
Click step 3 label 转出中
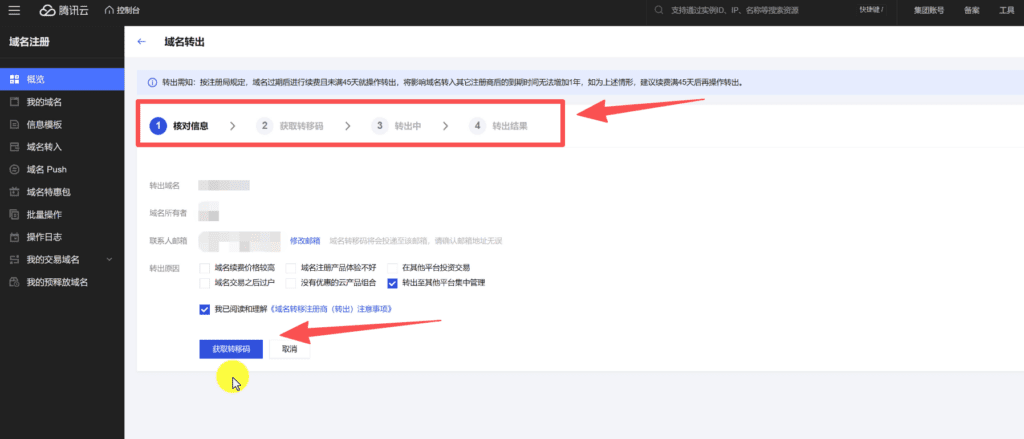click(408, 126)
